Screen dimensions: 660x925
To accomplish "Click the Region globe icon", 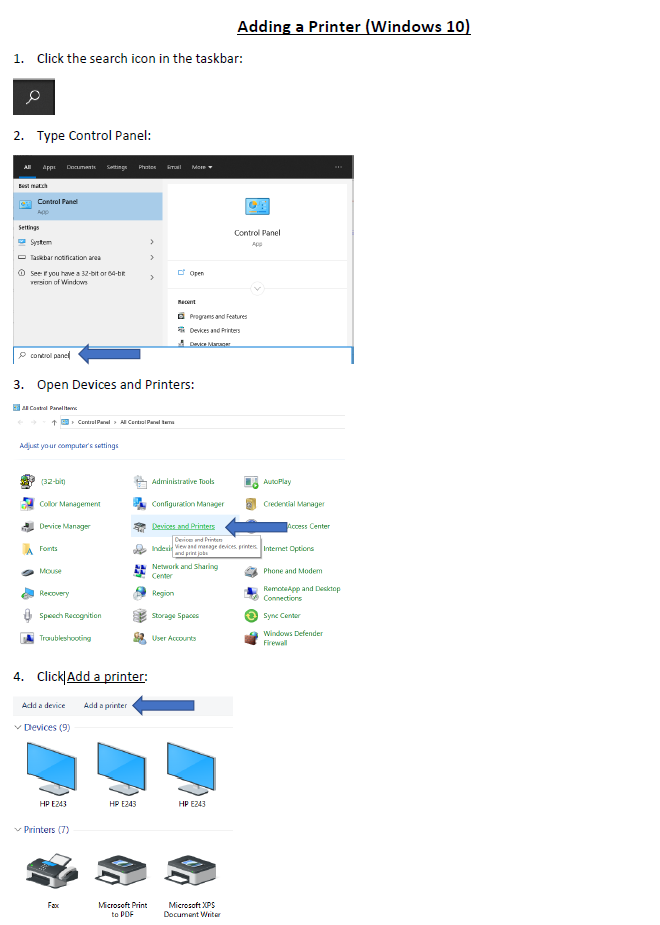I will pyautogui.click(x=140, y=593).
